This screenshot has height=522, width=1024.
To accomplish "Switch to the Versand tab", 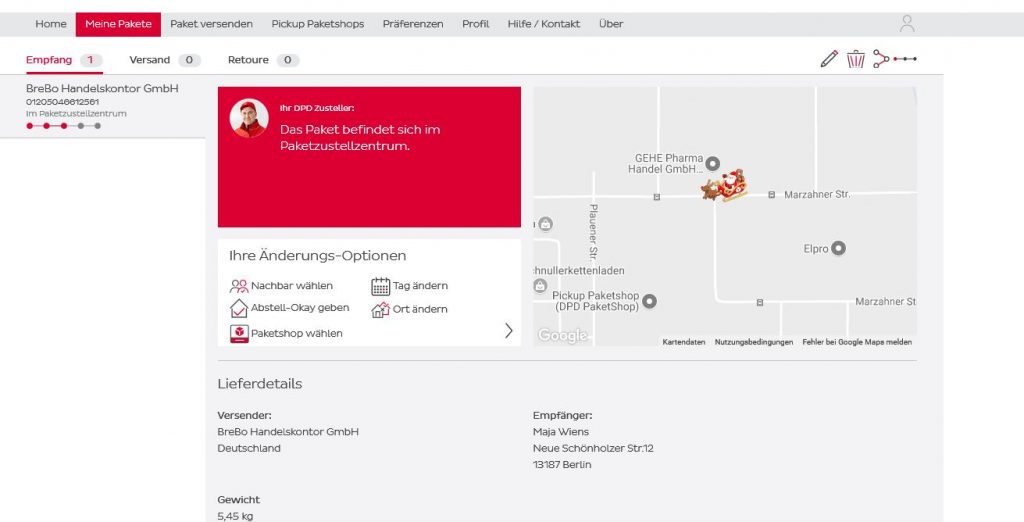I will coord(165,60).
